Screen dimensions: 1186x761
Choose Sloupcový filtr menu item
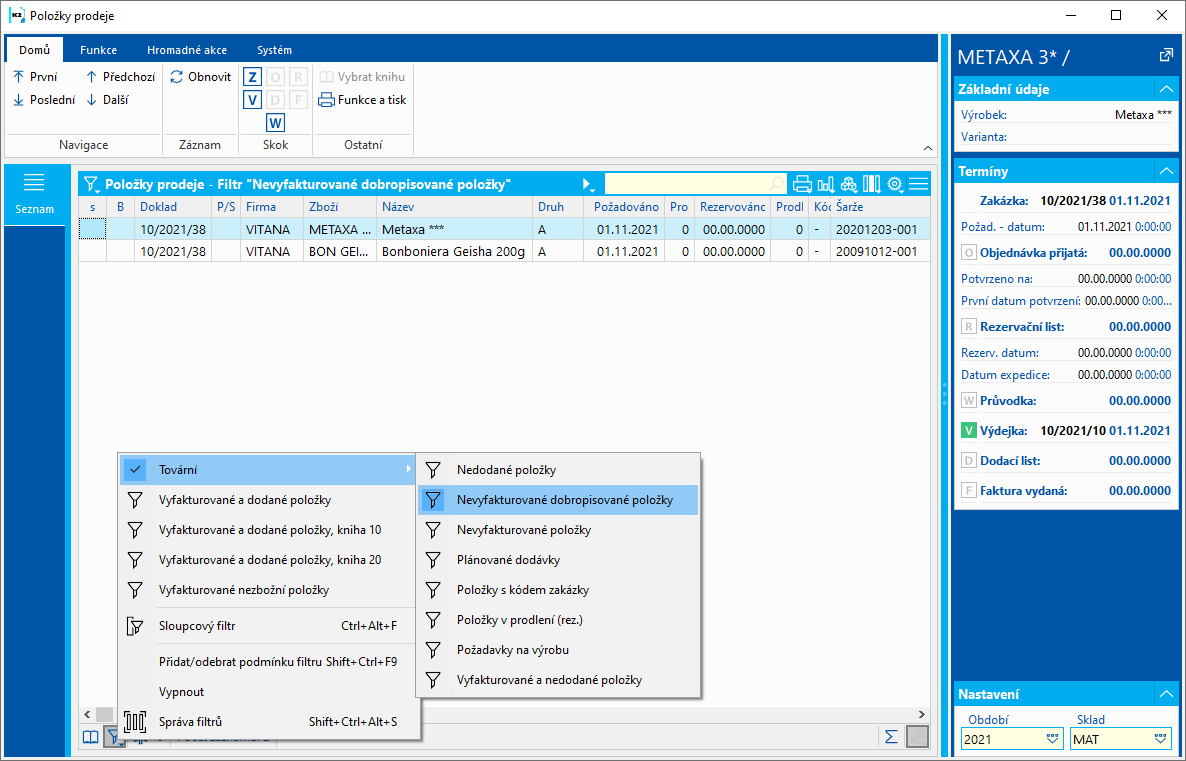pyautogui.click(x=268, y=626)
